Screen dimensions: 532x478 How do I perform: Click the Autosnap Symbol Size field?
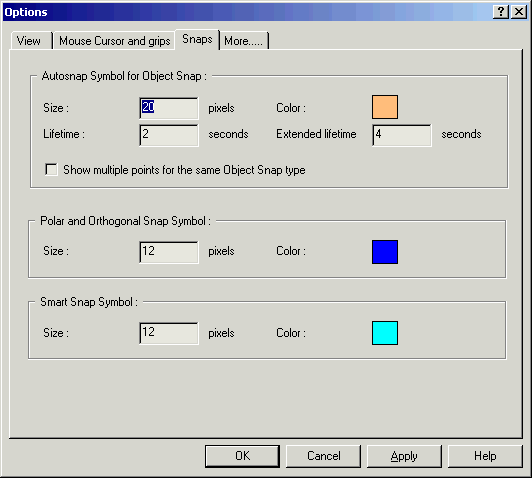tap(169, 108)
